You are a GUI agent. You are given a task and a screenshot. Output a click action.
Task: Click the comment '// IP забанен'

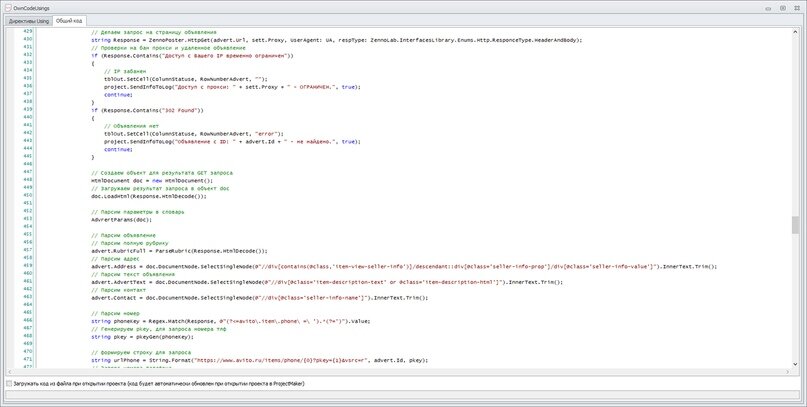(125, 71)
